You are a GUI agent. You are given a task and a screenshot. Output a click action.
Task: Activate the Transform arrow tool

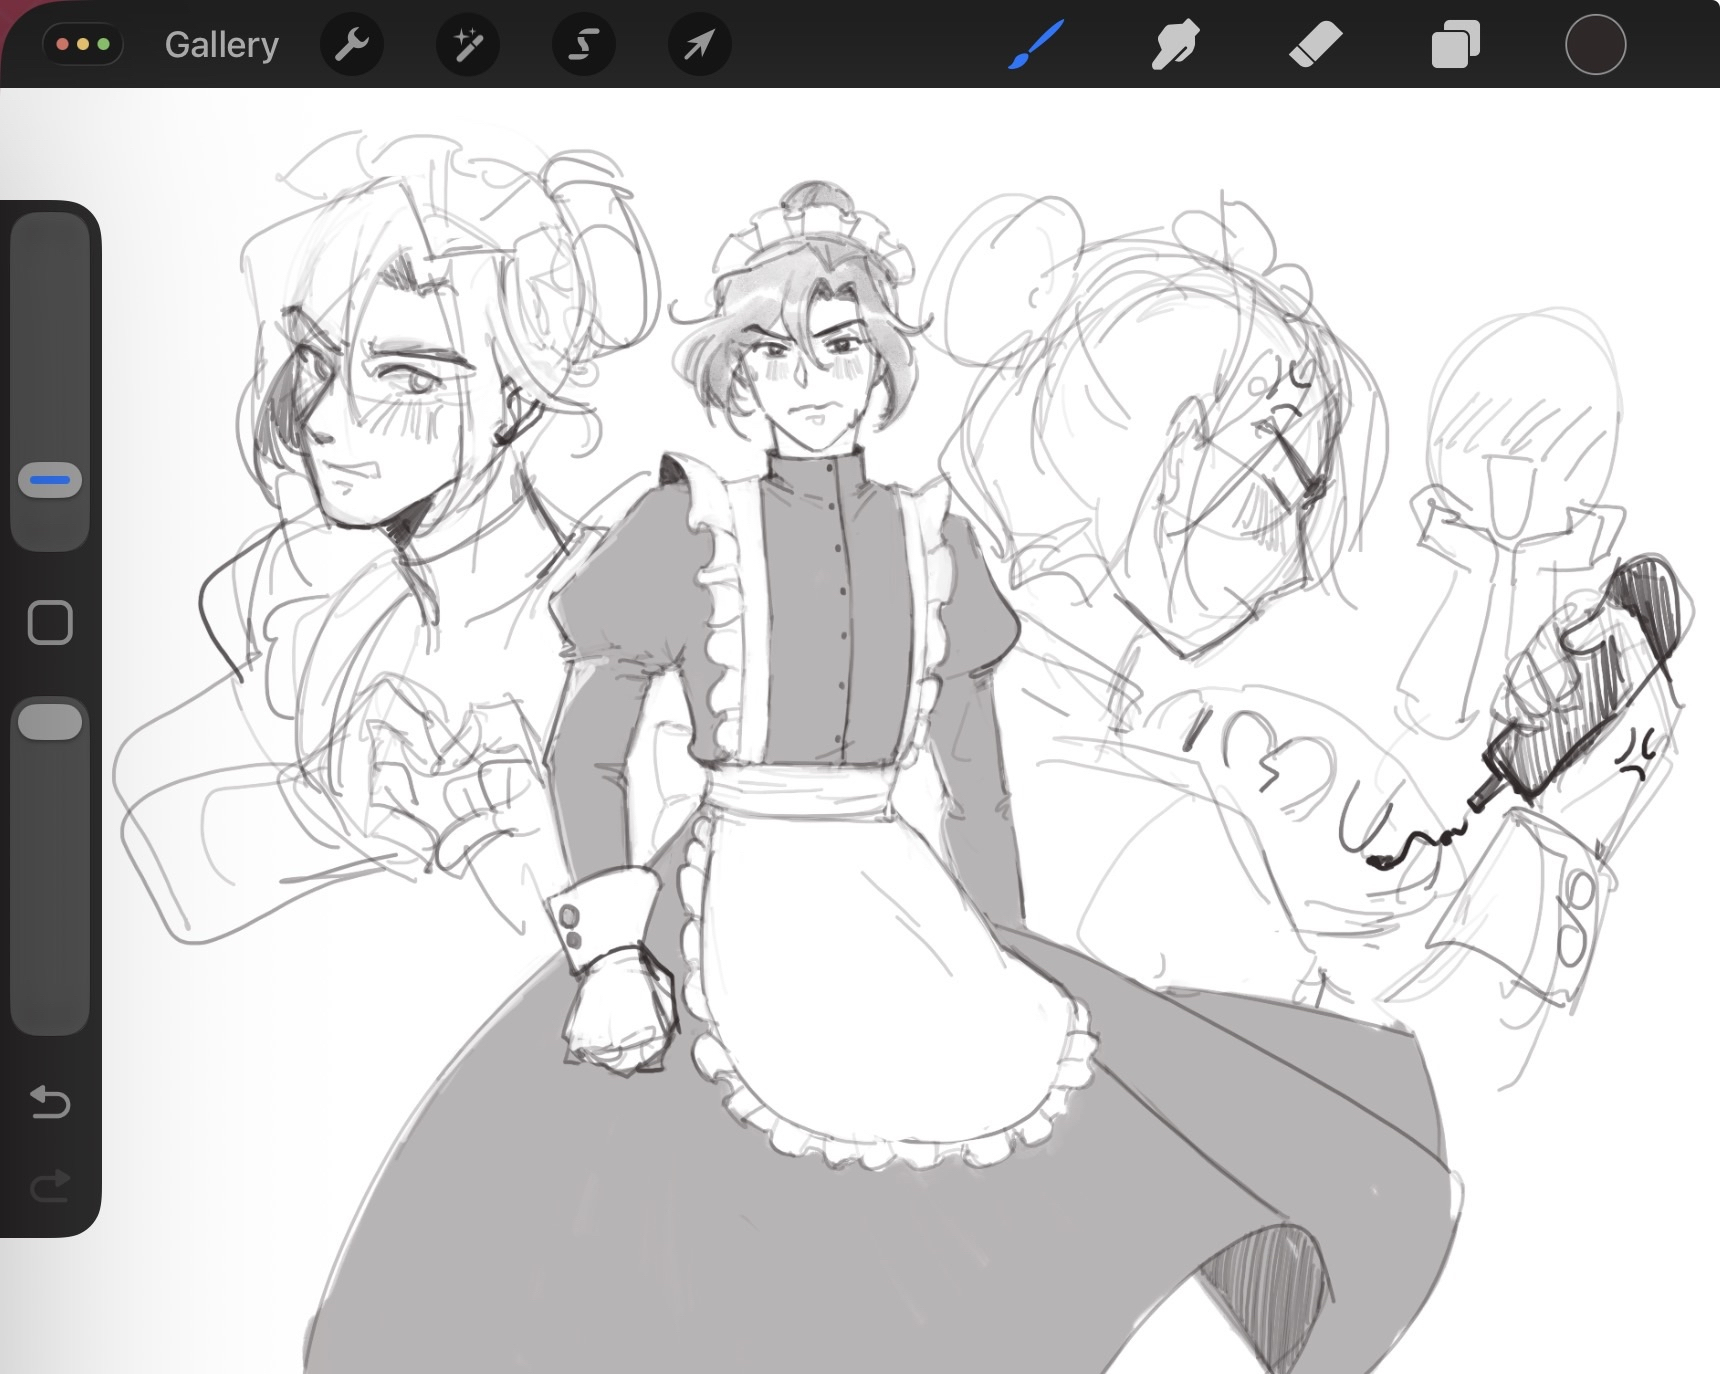click(x=699, y=45)
